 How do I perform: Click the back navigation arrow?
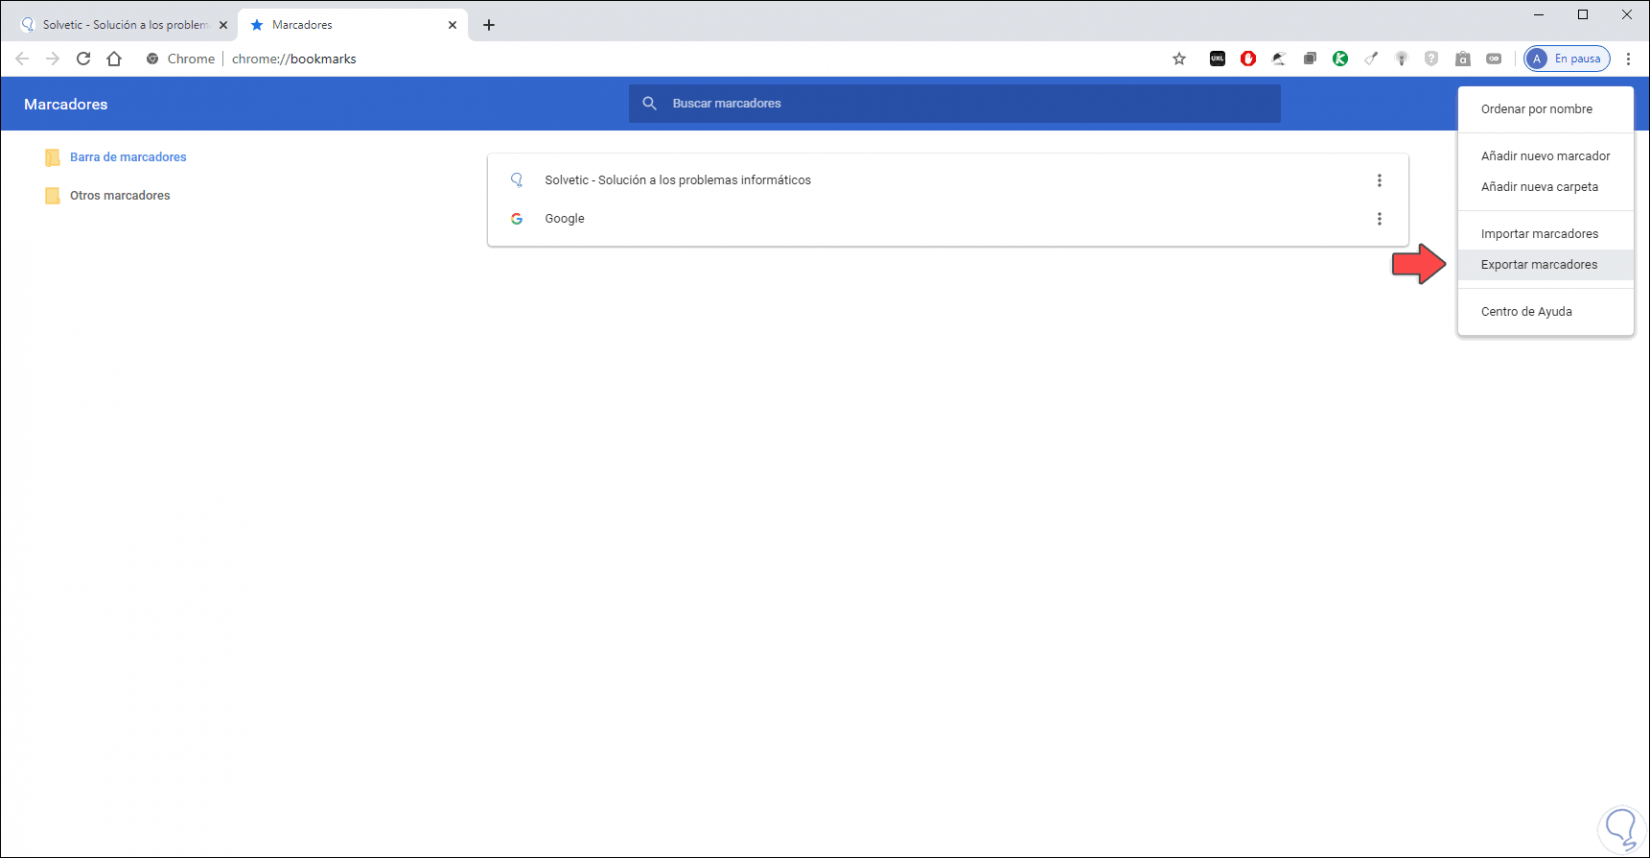click(x=22, y=59)
